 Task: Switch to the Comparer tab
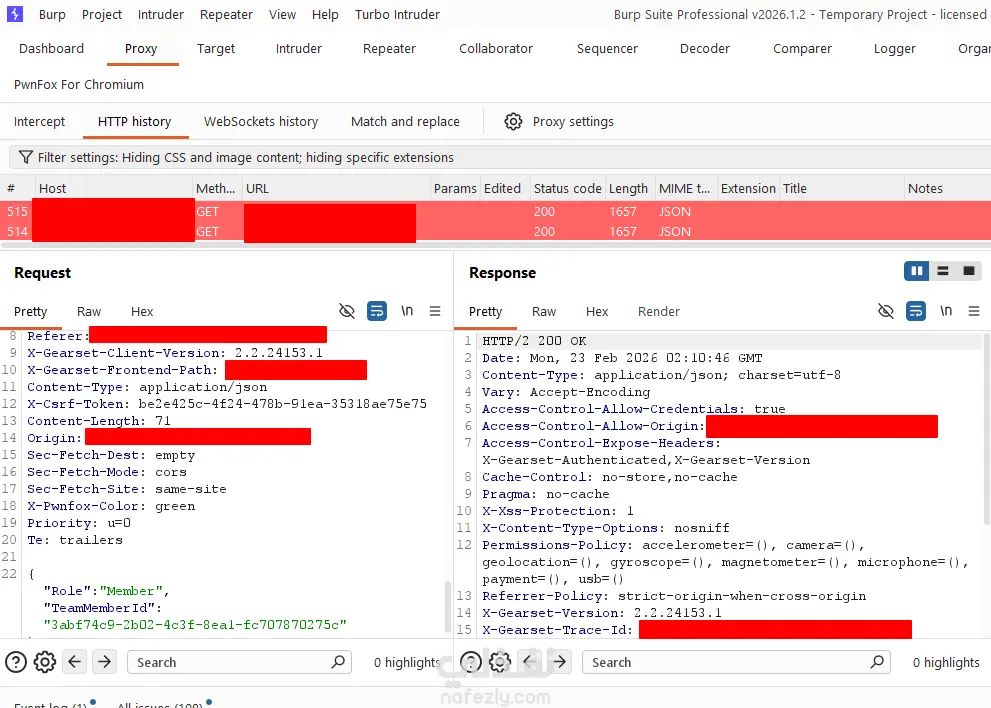click(x=802, y=49)
